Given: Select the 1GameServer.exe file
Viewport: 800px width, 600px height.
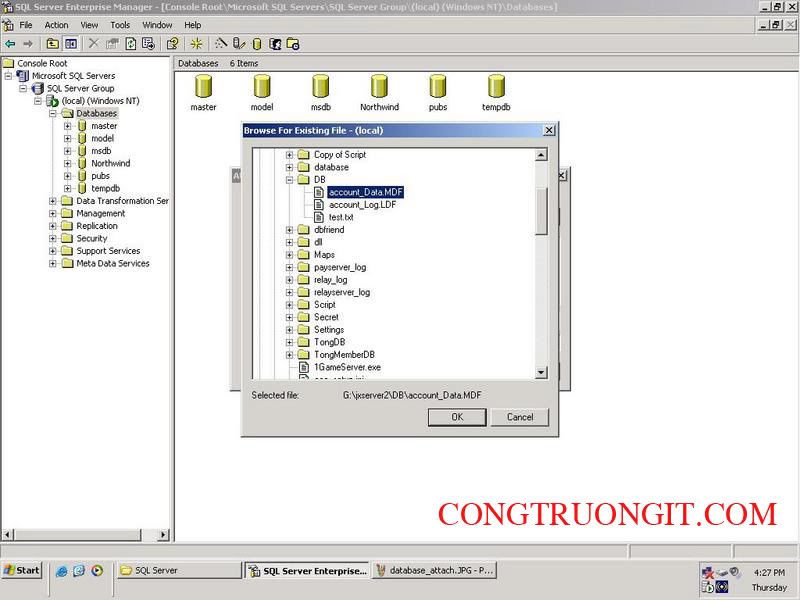Looking at the screenshot, I should 347,367.
